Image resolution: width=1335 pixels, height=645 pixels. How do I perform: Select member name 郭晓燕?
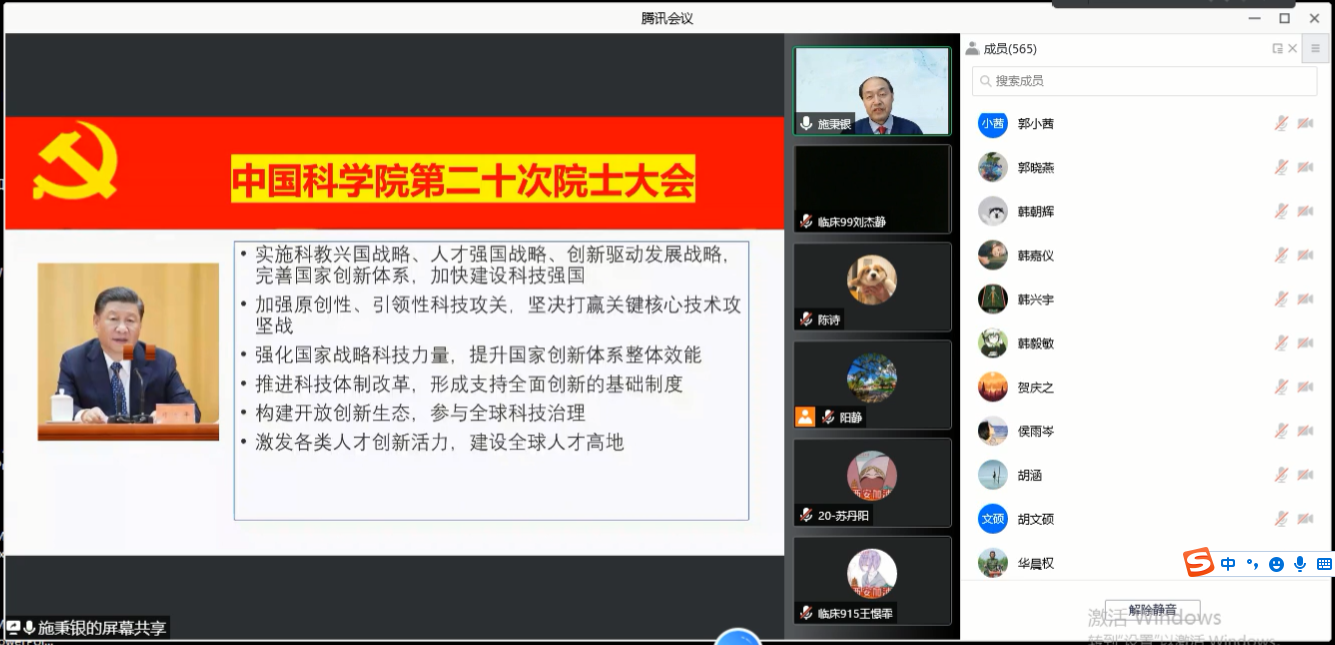[1036, 168]
